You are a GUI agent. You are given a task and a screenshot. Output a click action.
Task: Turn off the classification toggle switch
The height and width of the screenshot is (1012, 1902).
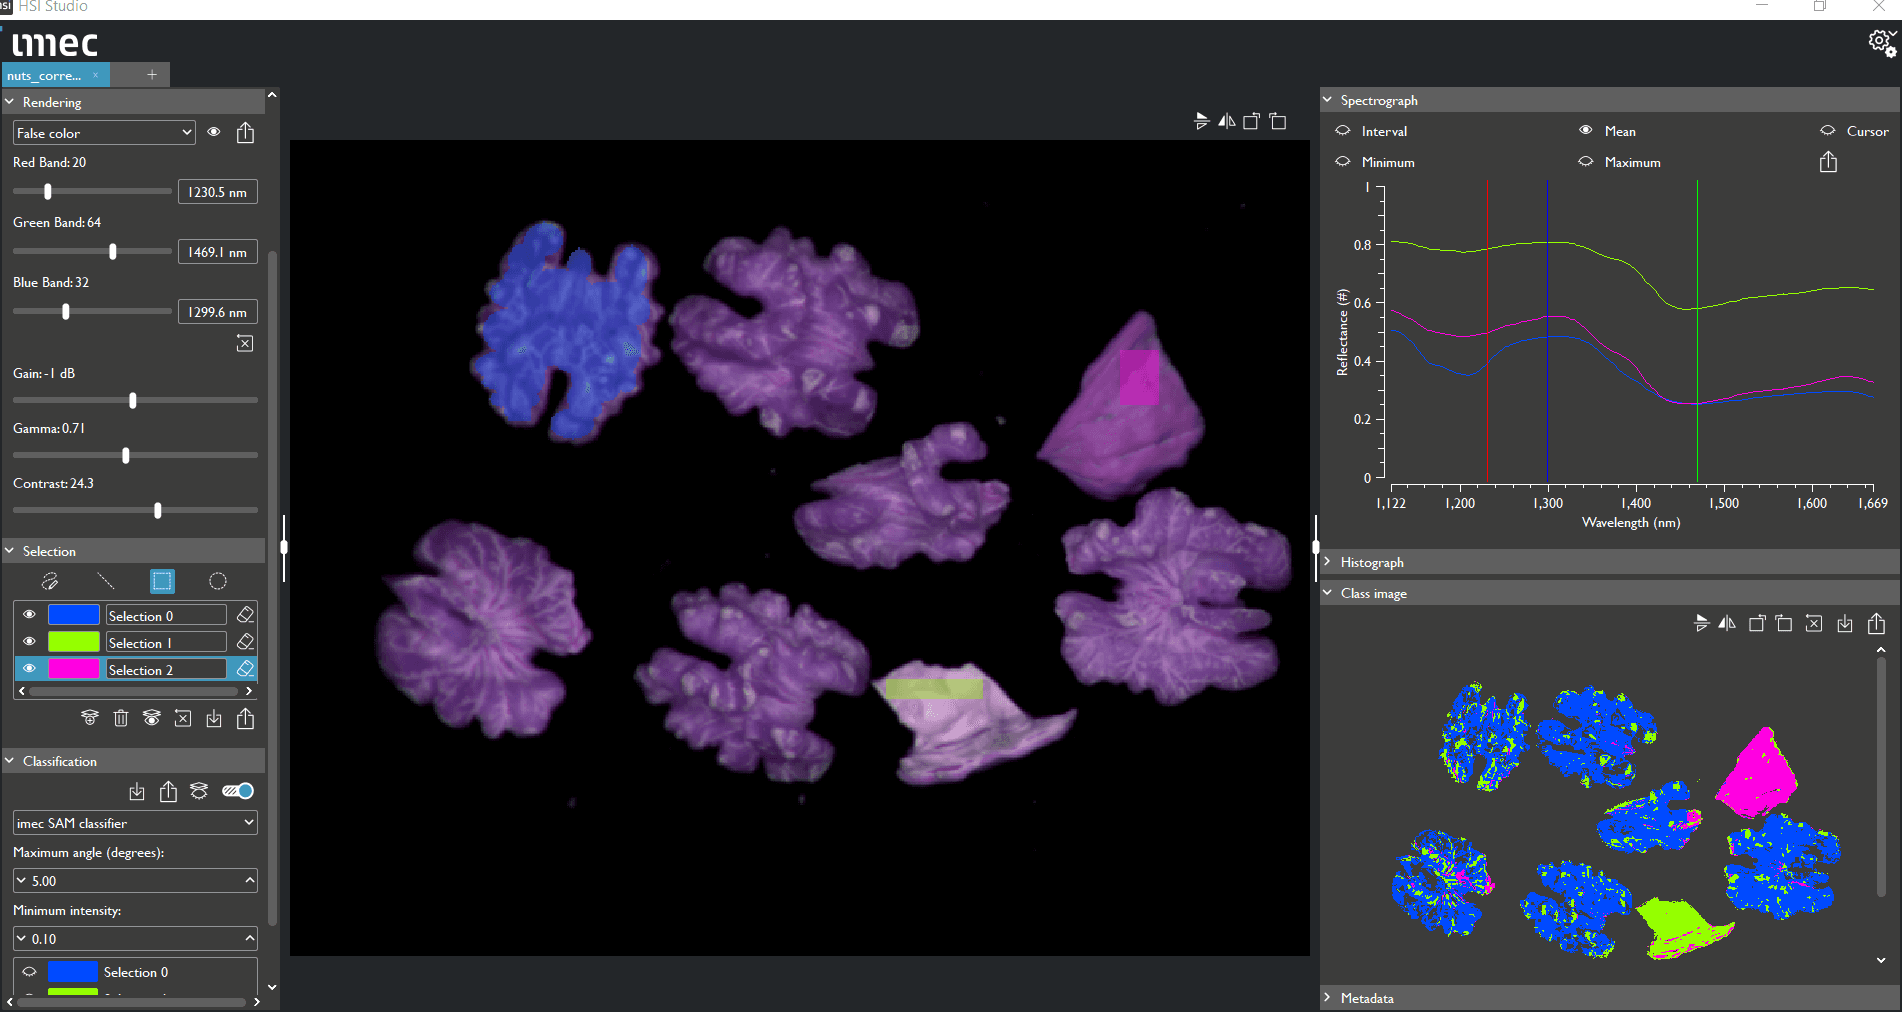(x=238, y=791)
